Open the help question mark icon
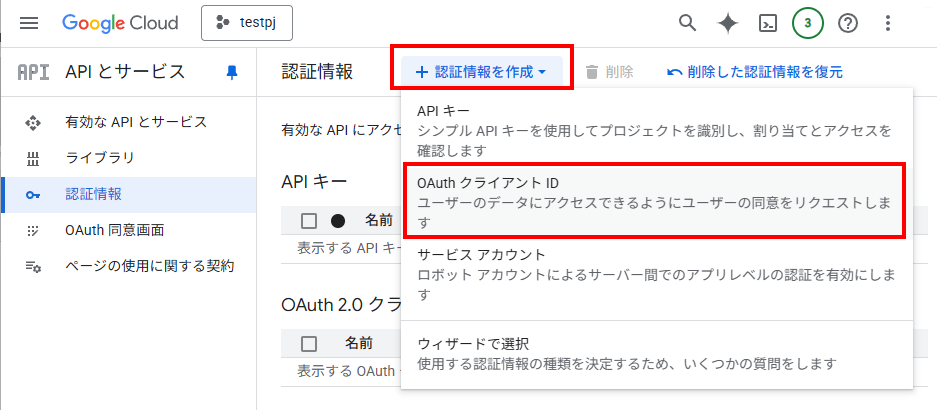Image resolution: width=937 pixels, height=410 pixels. 848,23
